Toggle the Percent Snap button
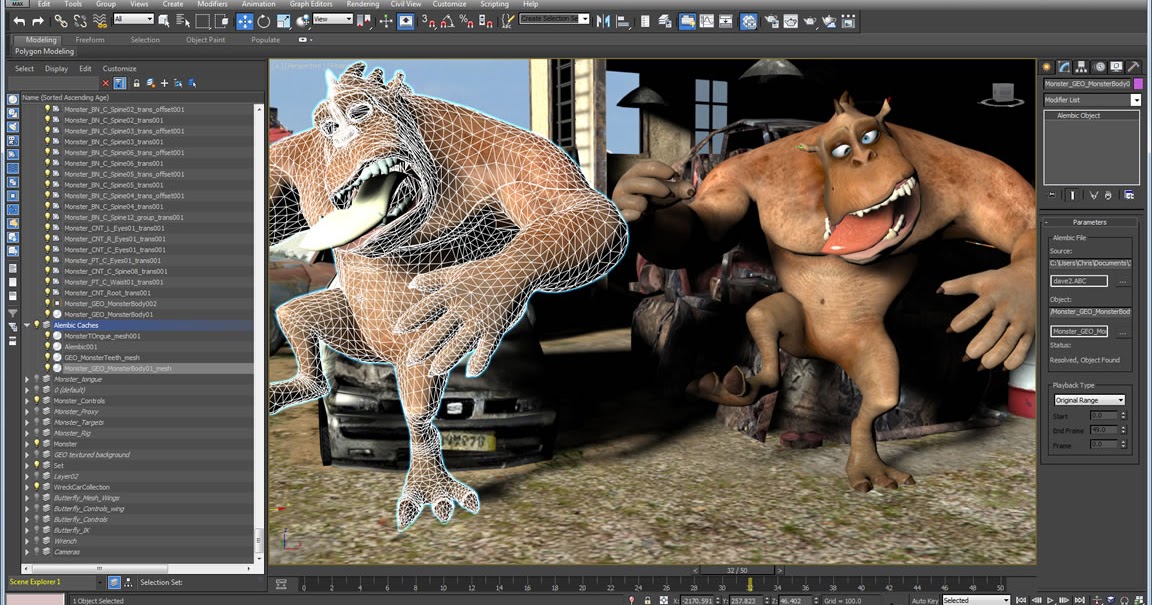Screen dimensions: 1152x605 [x=466, y=21]
